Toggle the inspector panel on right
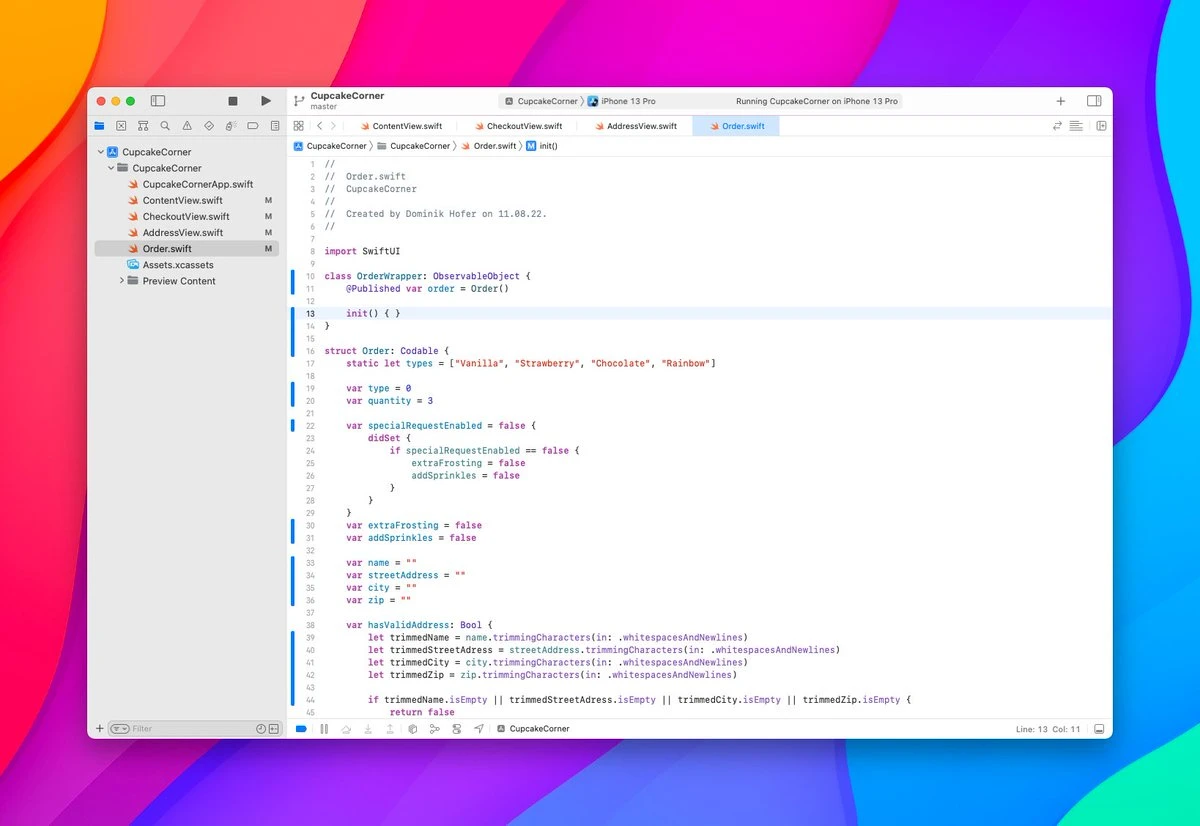 pos(1094,101)
